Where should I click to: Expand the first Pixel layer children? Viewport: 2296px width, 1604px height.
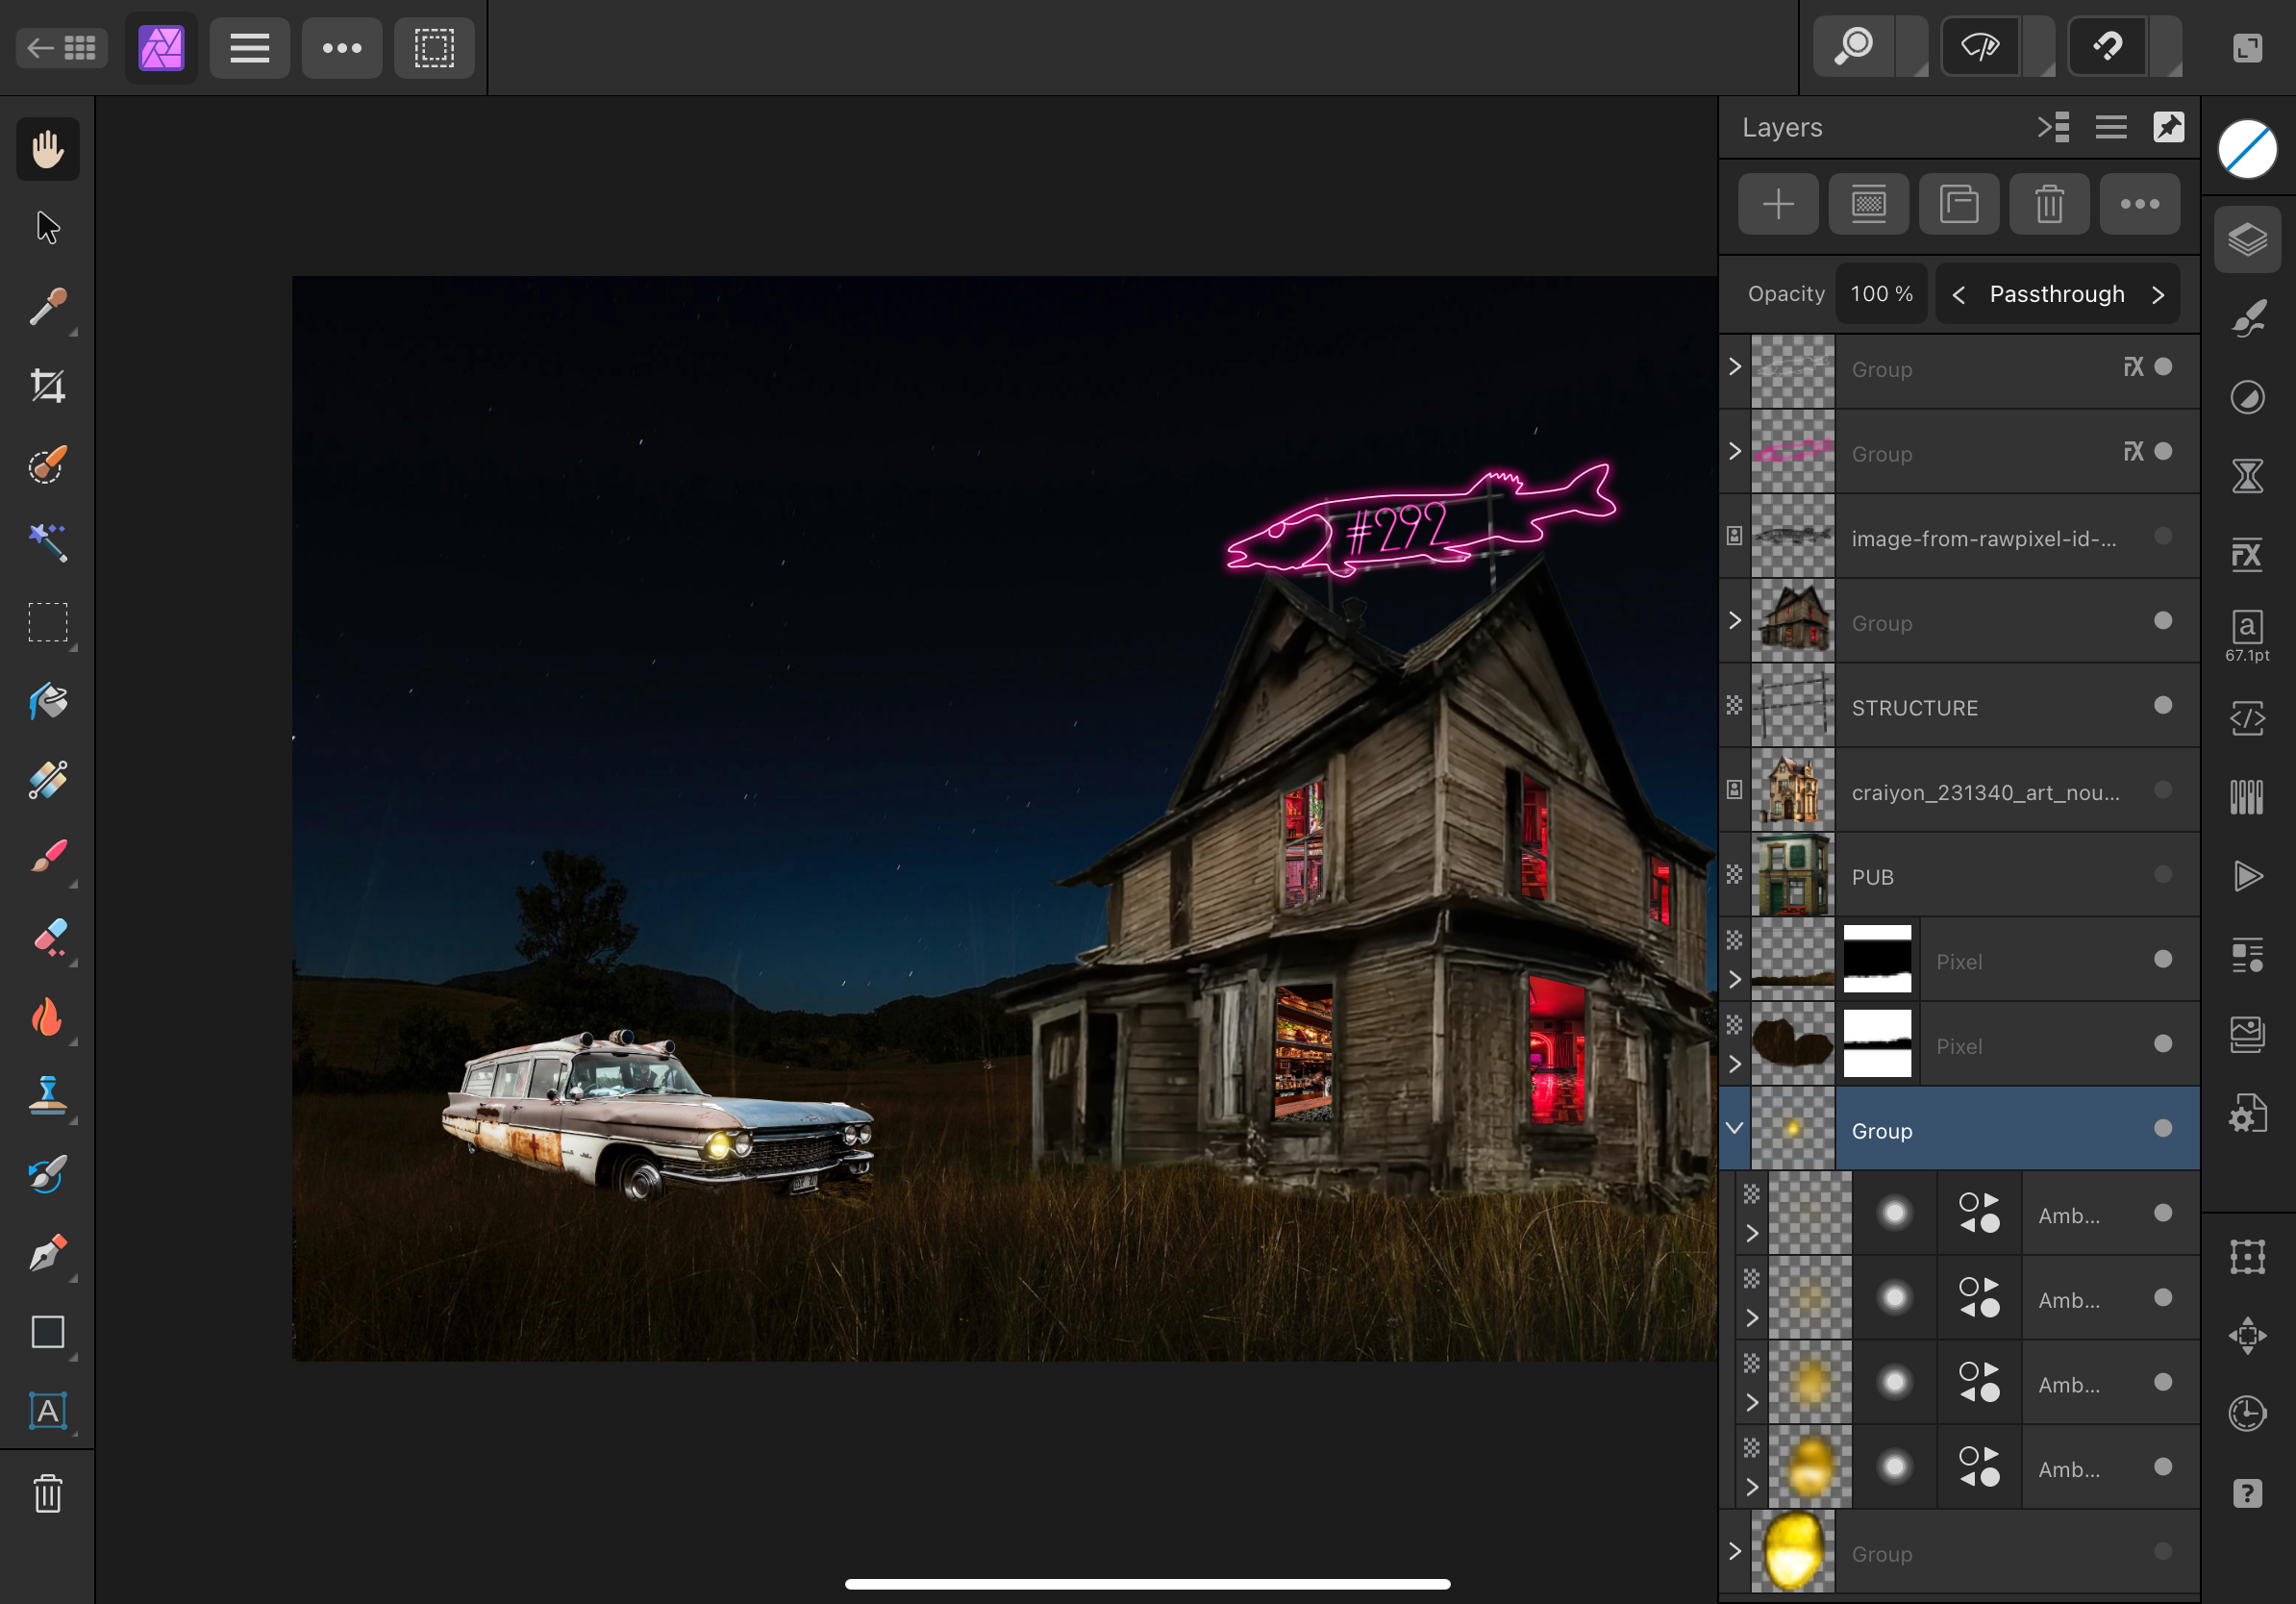pos(1735,980)
